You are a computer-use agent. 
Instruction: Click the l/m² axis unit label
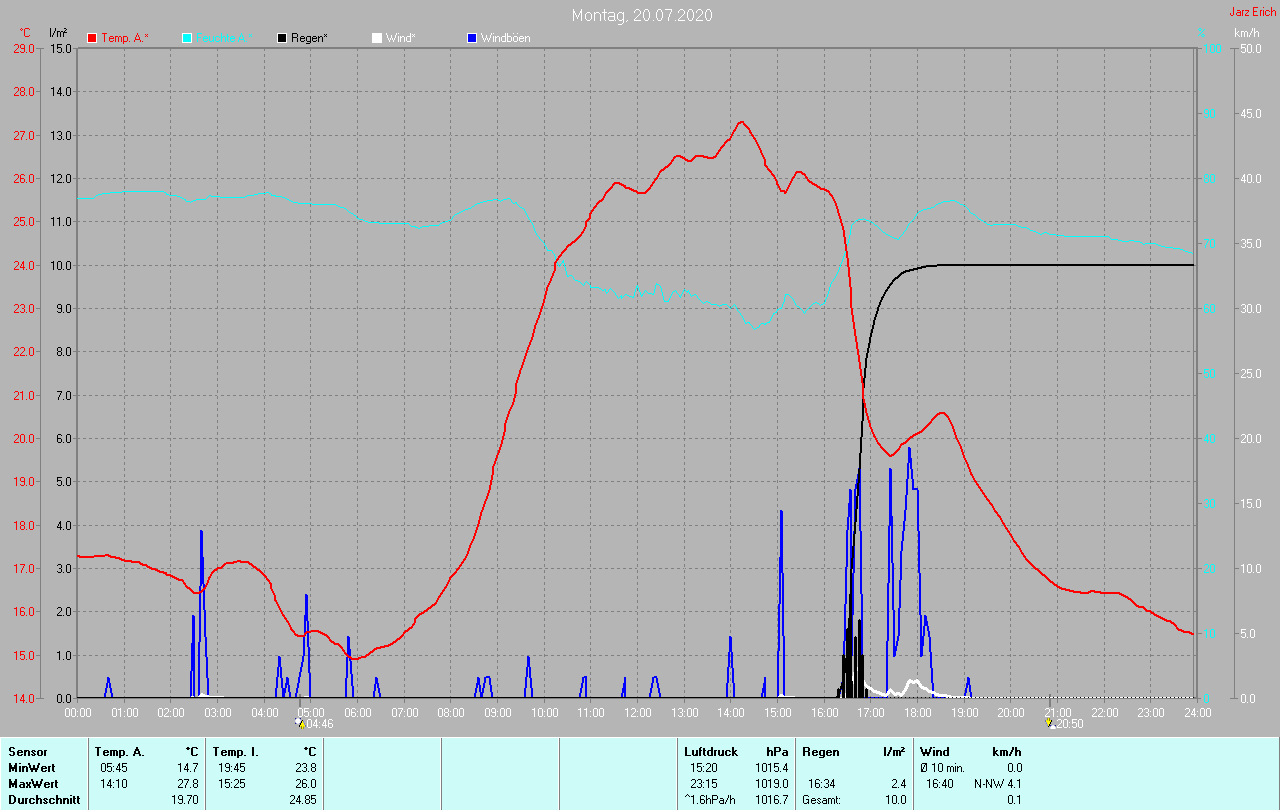click(58, 33)
